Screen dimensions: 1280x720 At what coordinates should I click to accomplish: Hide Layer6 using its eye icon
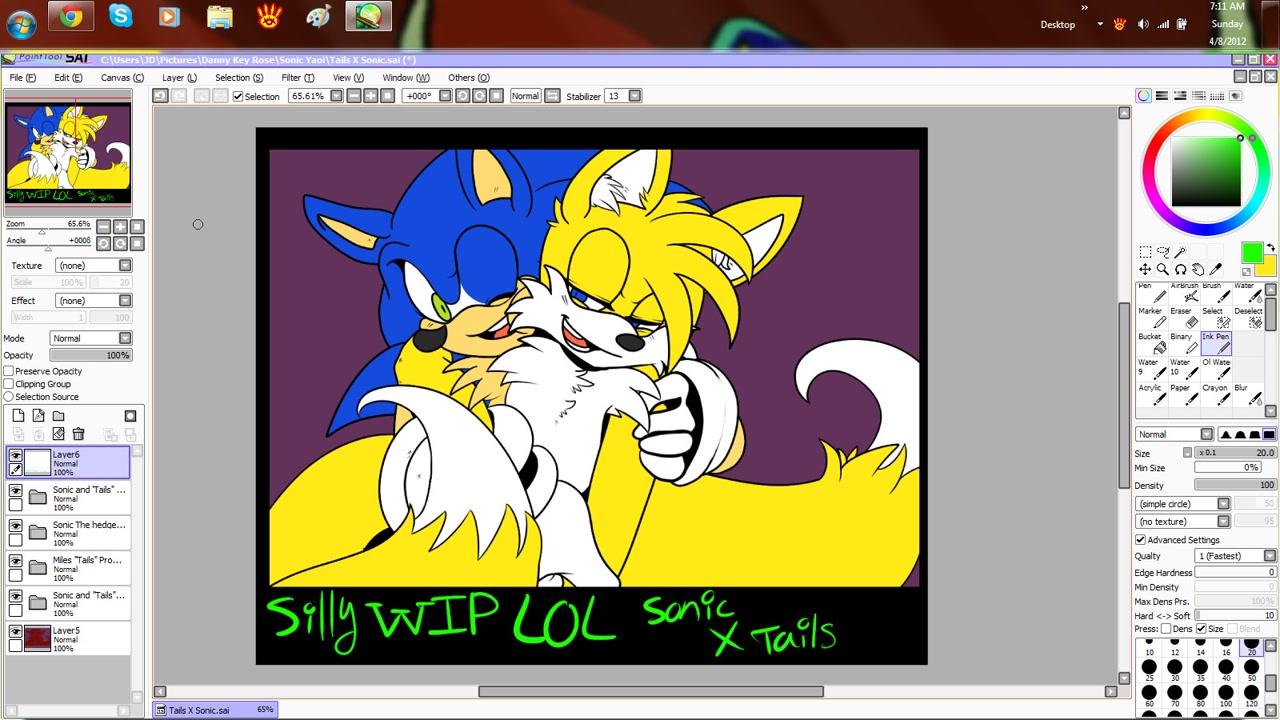16,455
